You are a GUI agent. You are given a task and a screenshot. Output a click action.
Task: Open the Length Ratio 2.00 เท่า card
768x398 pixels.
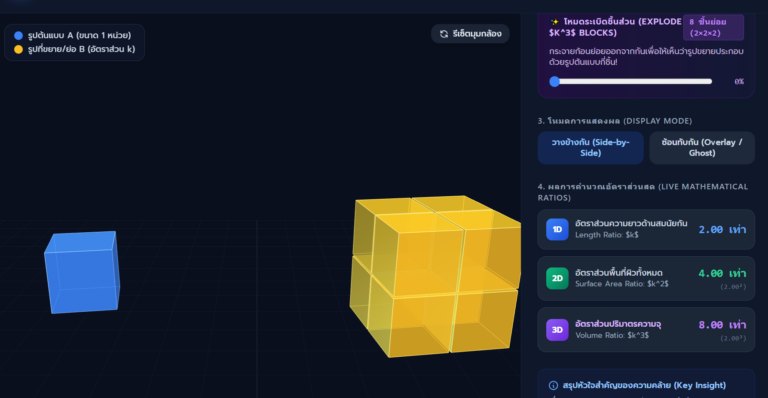[x=646, y=230]
